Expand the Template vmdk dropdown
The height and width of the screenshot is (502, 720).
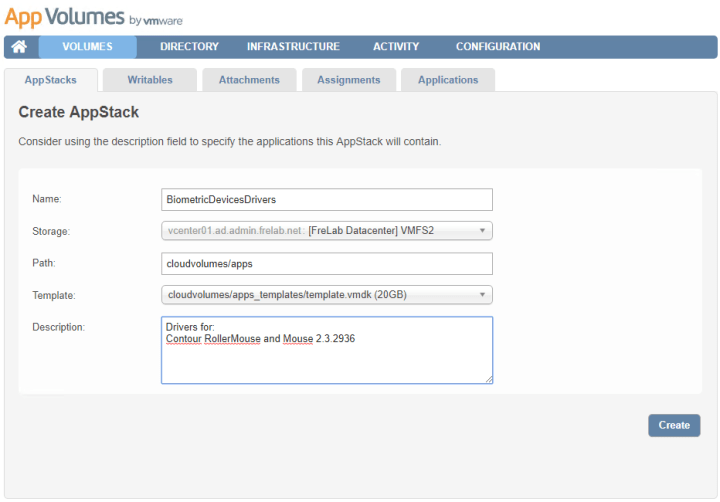327,295
